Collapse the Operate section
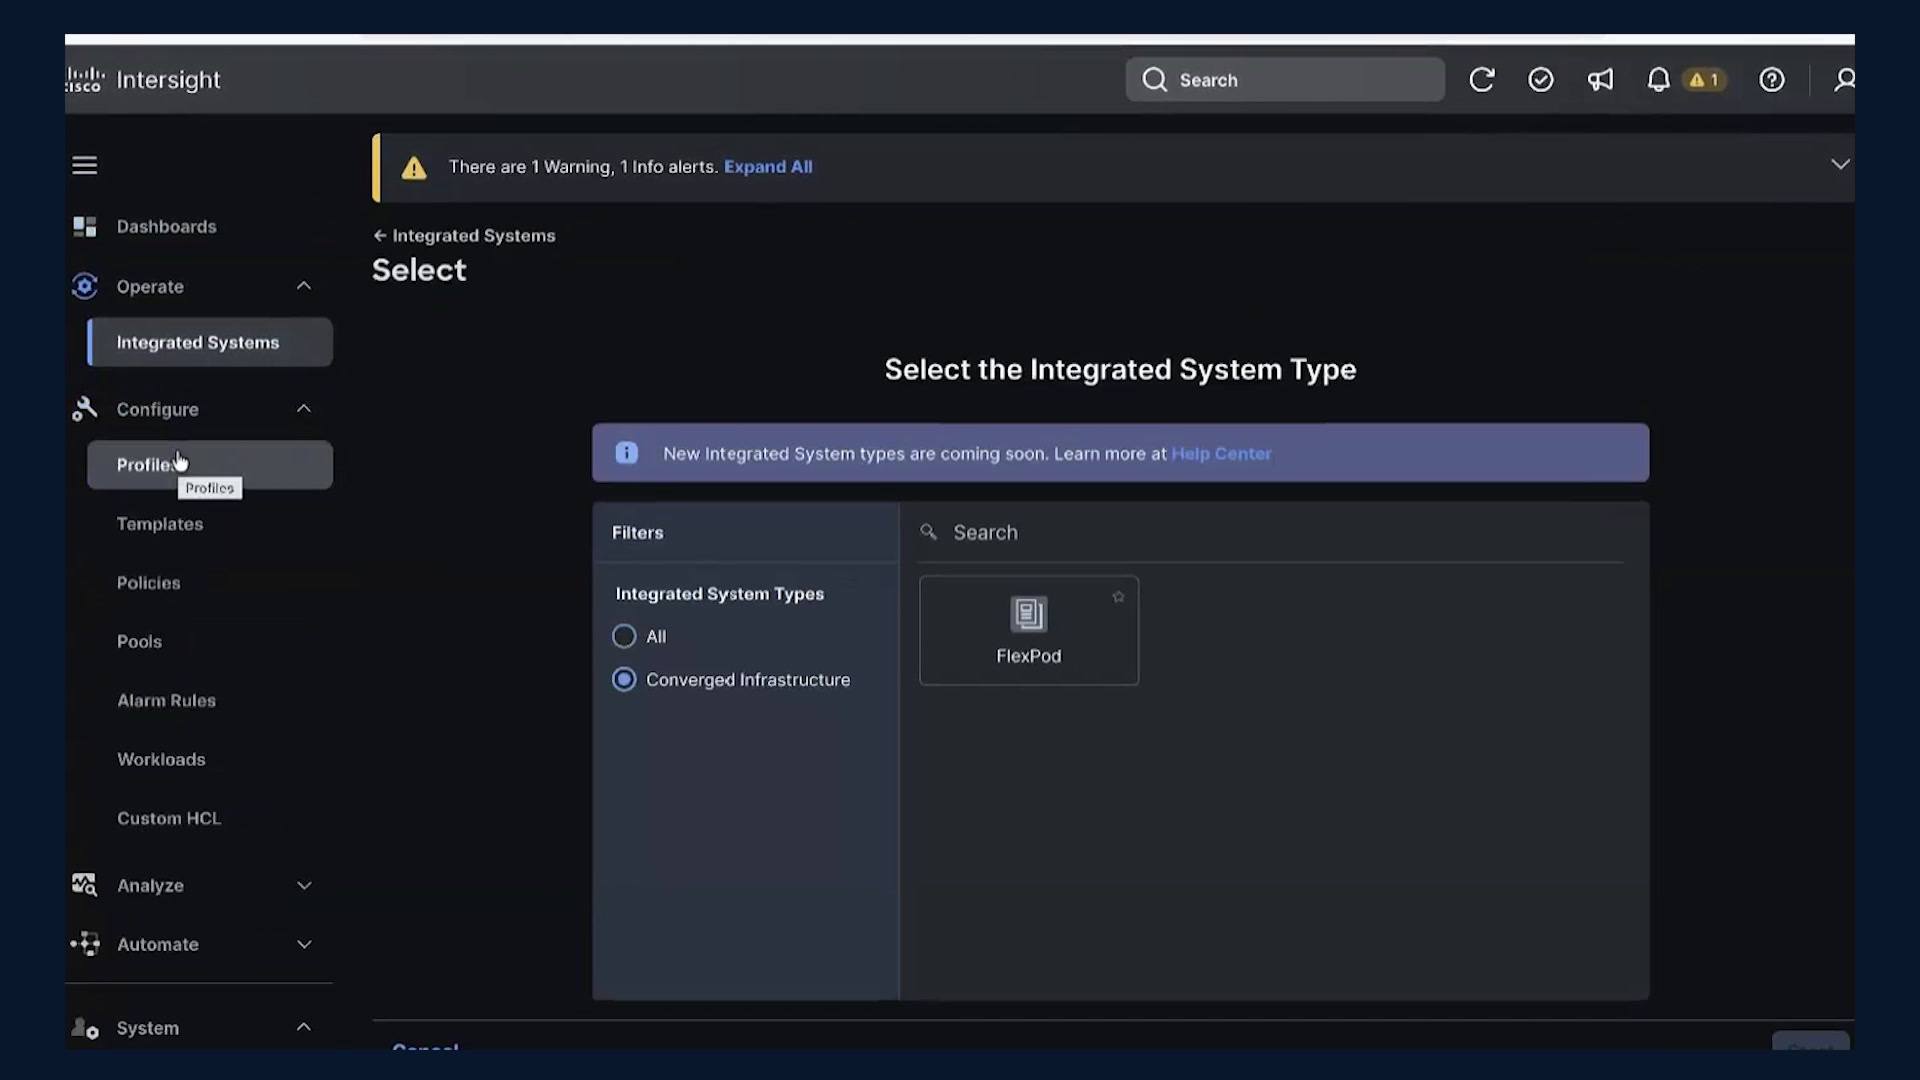Image resolution: width=1920 pixels, height=1080 pixels. (x=304, y=286)
